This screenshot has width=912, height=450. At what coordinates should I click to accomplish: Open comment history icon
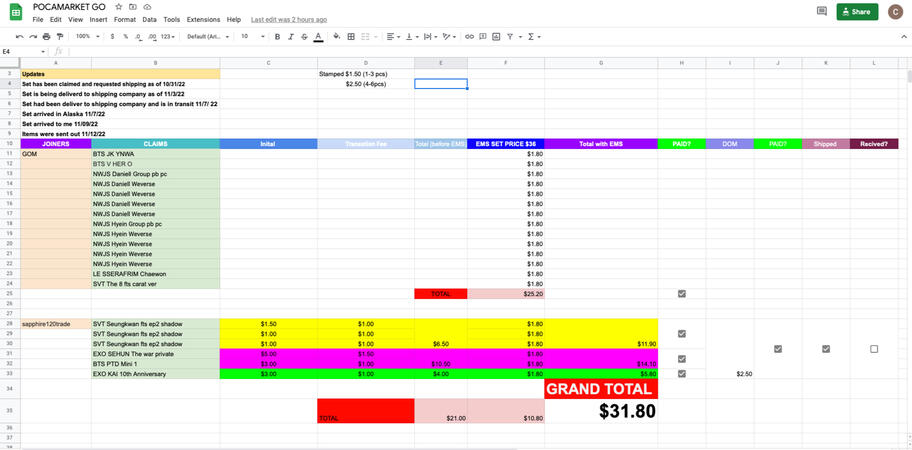pos(822,12)
